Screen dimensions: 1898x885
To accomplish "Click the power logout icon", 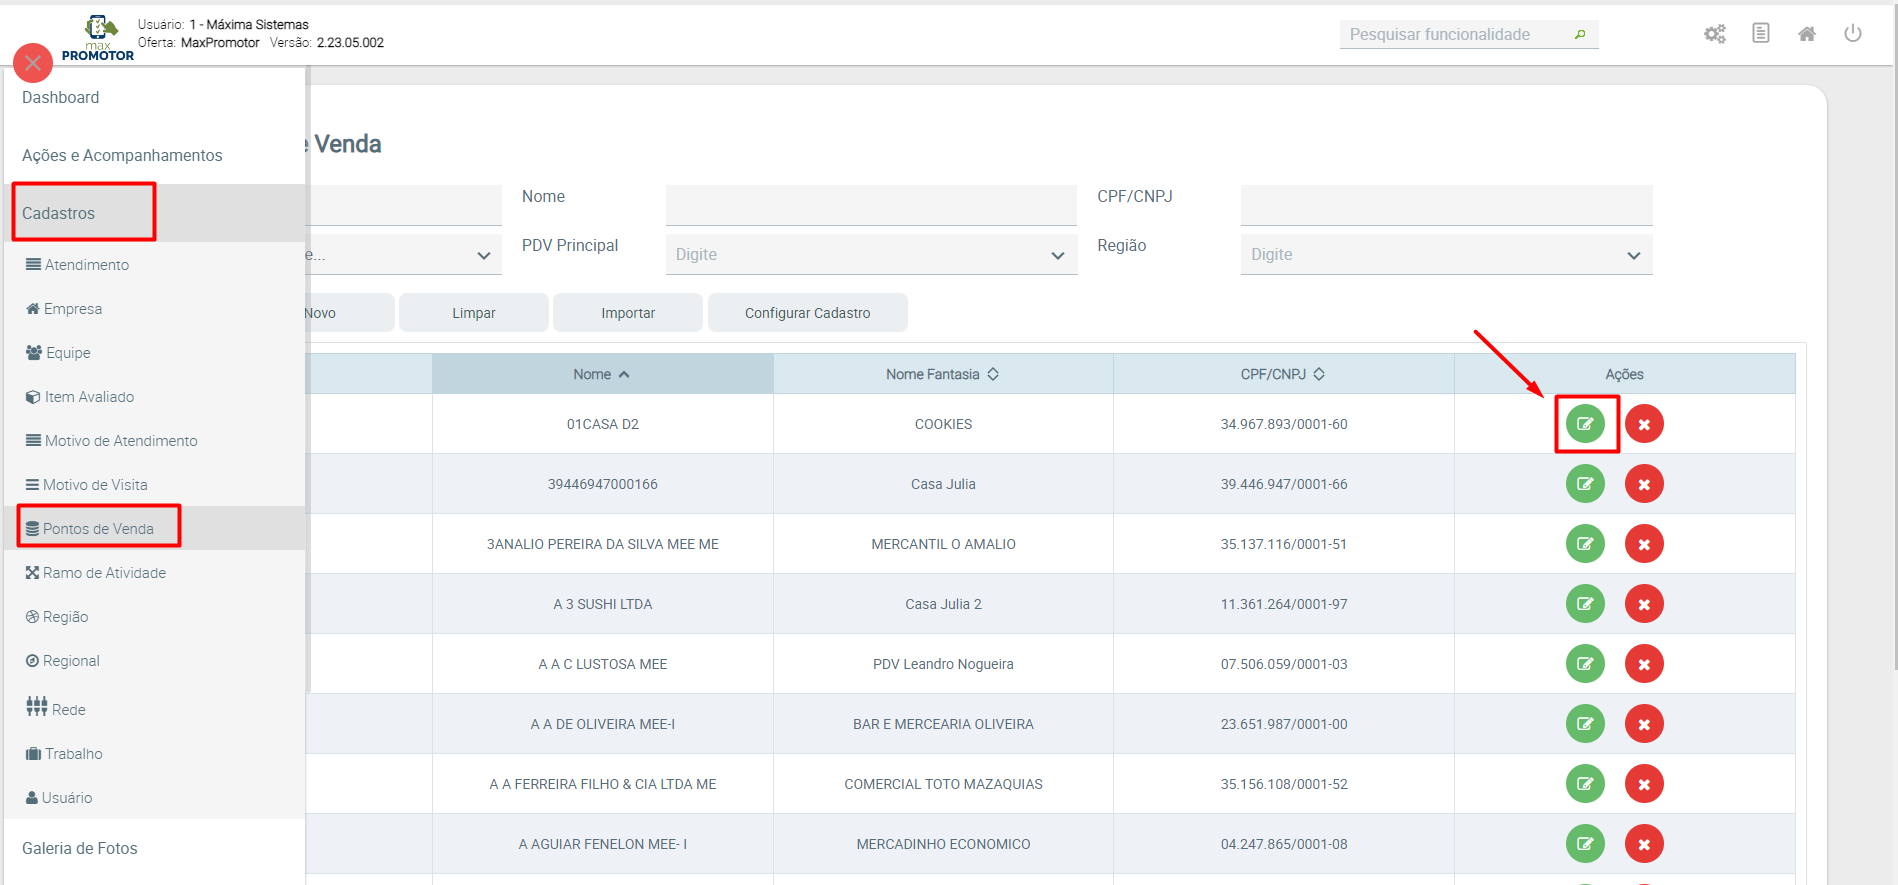I will pyautogui.click(x=1853, y=34).
